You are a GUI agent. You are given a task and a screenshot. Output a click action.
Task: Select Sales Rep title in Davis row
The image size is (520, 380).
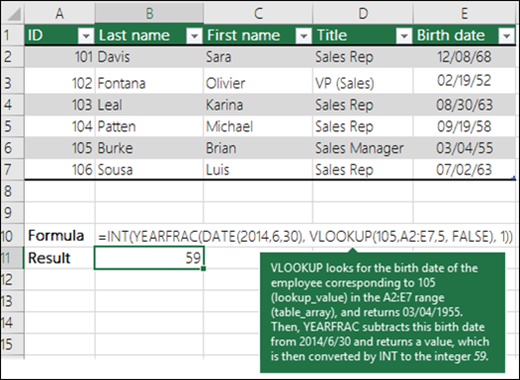point(363,57)
